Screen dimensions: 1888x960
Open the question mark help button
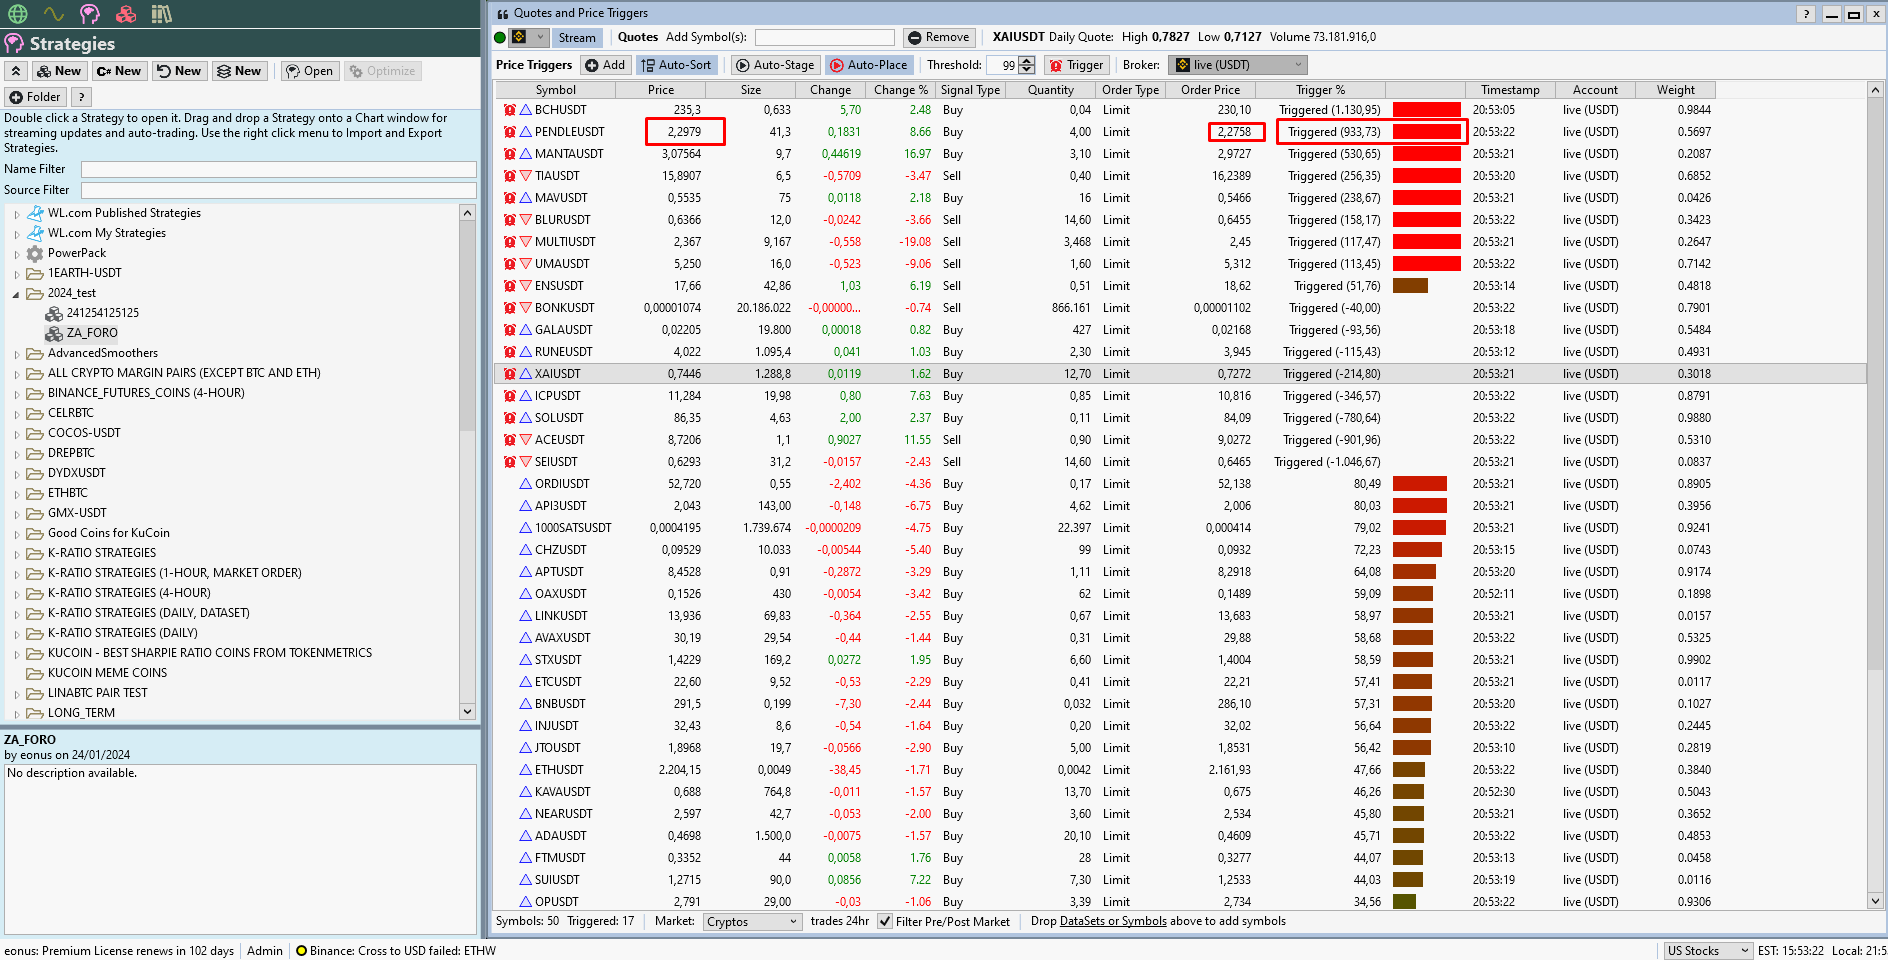tap(81, 97)
